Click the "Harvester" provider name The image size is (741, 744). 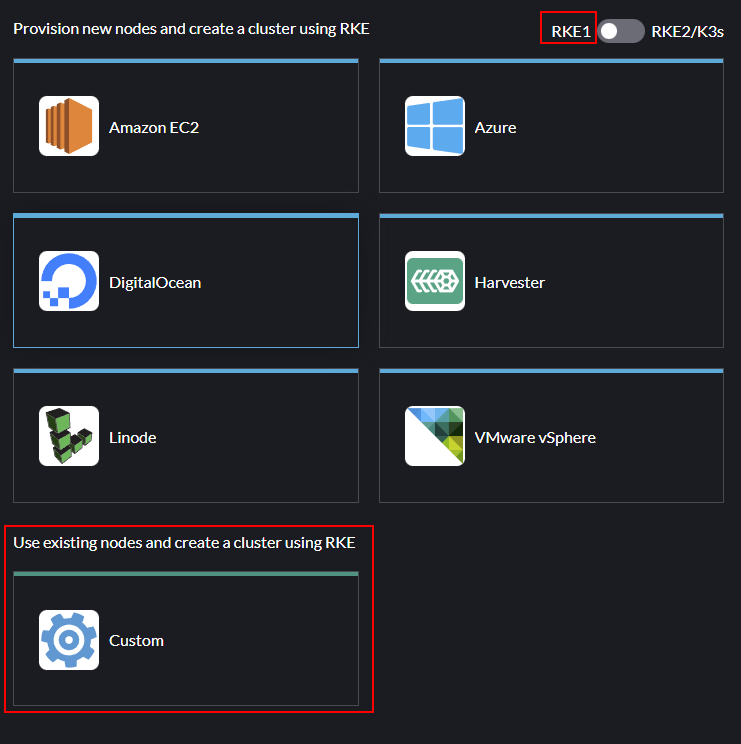click(510, 283)
